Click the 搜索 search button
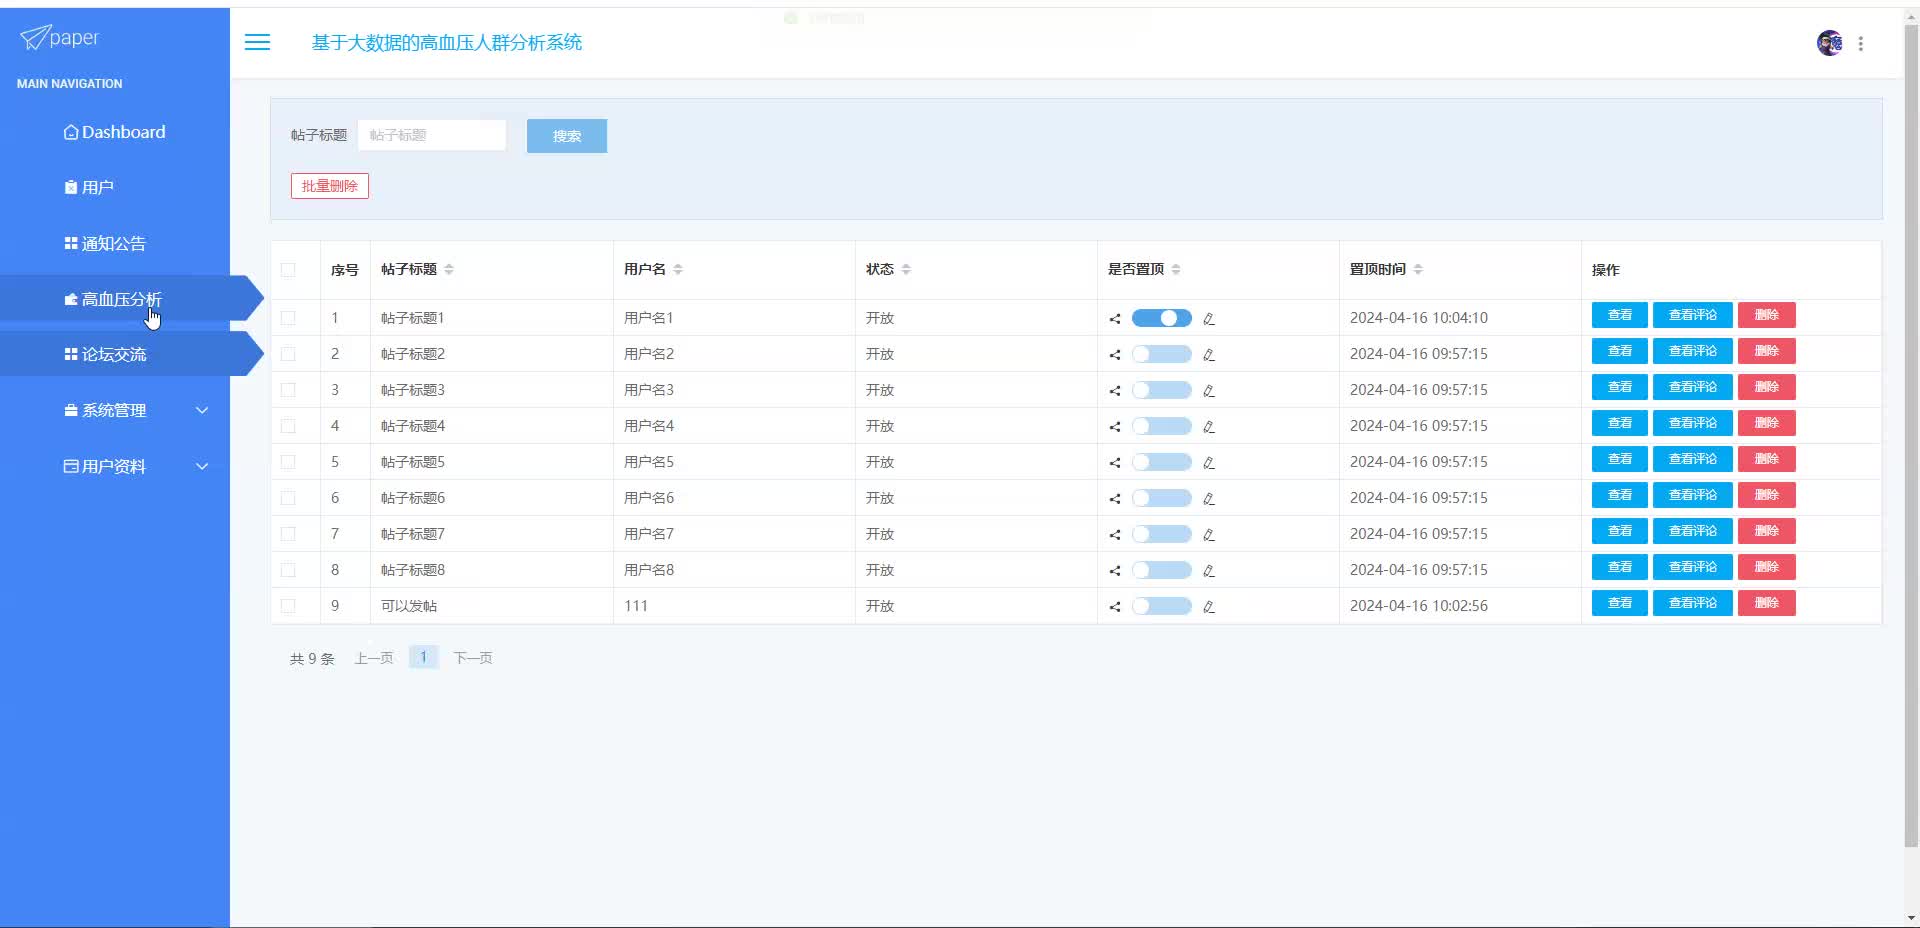This screenshot has height=928, width=1920. pos(567,136)
